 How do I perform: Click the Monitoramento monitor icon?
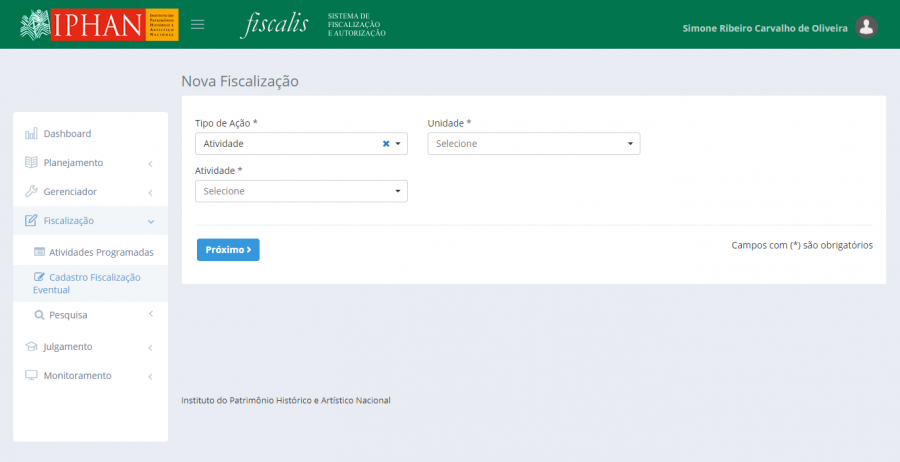(x=31, y=376)
